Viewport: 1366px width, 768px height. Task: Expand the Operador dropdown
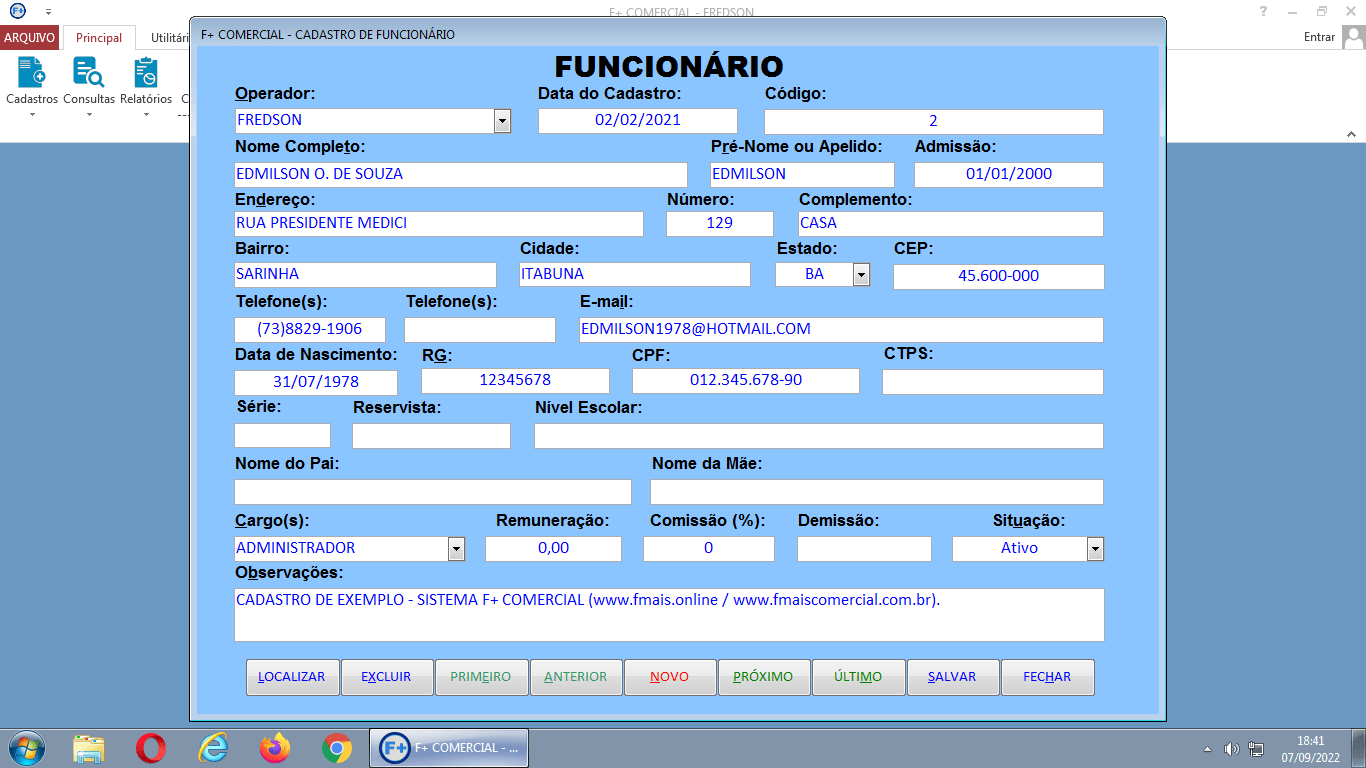pos(502,121)
